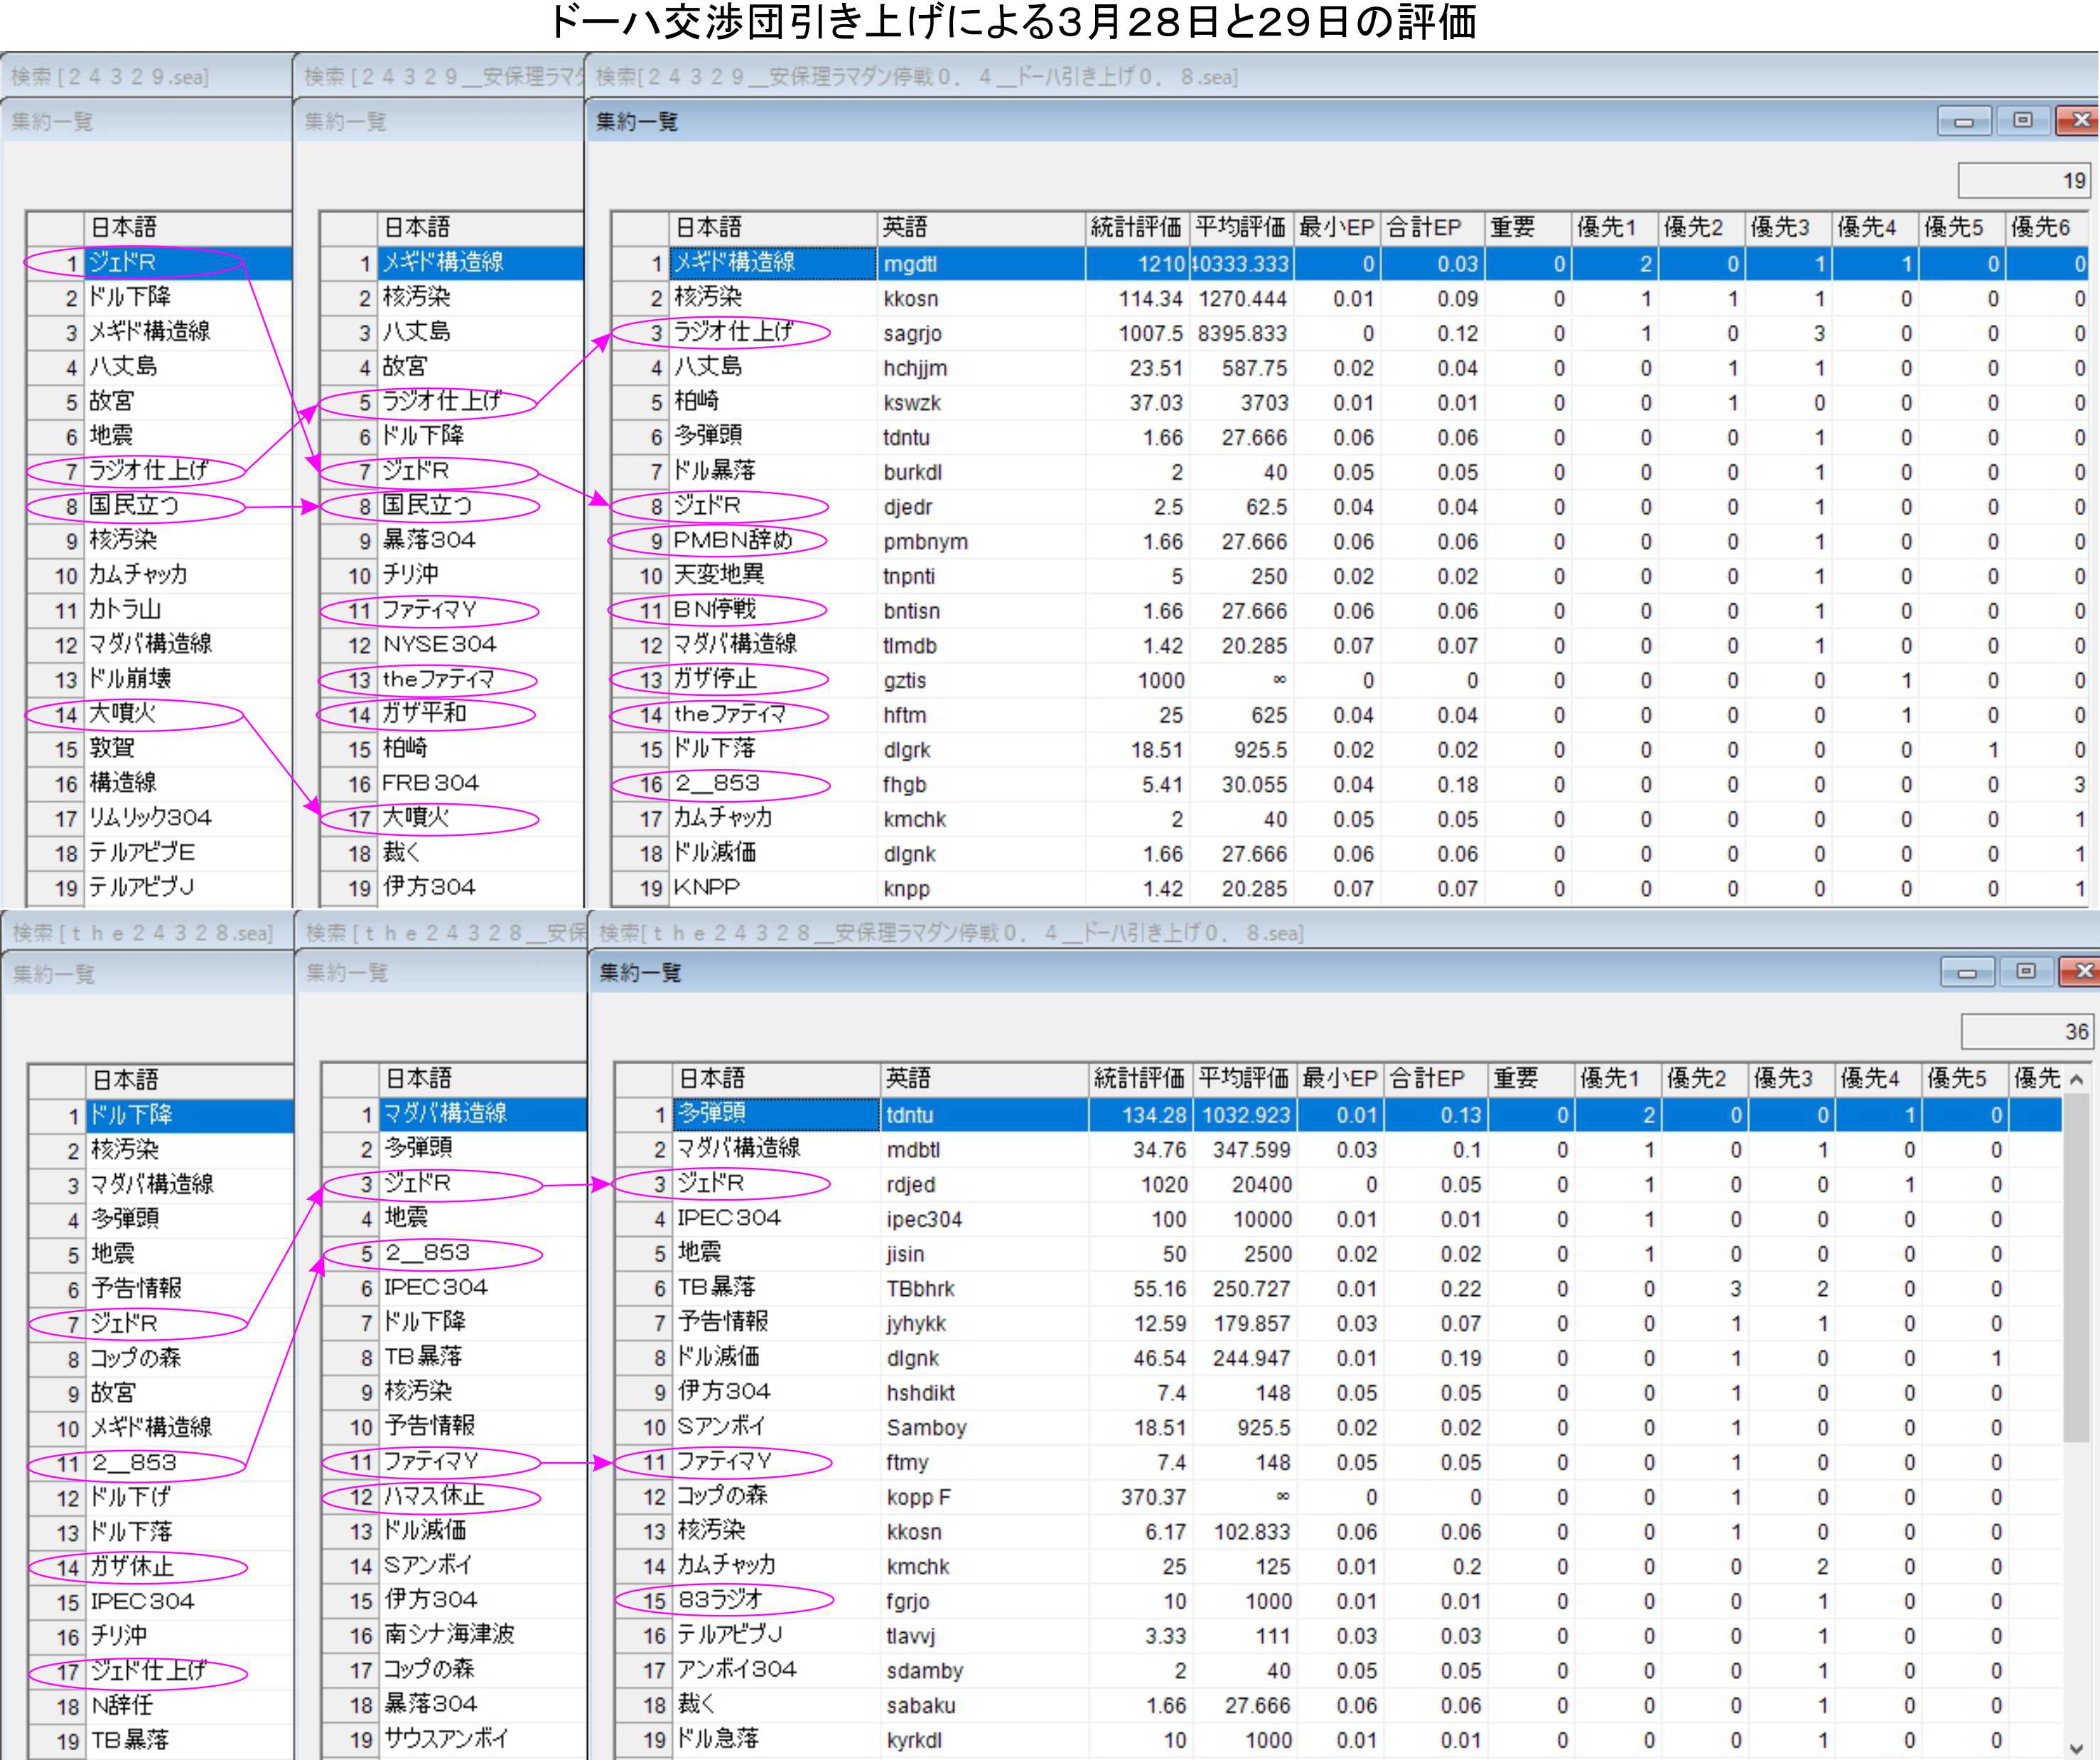Select the knpp cell
The width and height of the screenshot is (2100, 1760).
981,889
